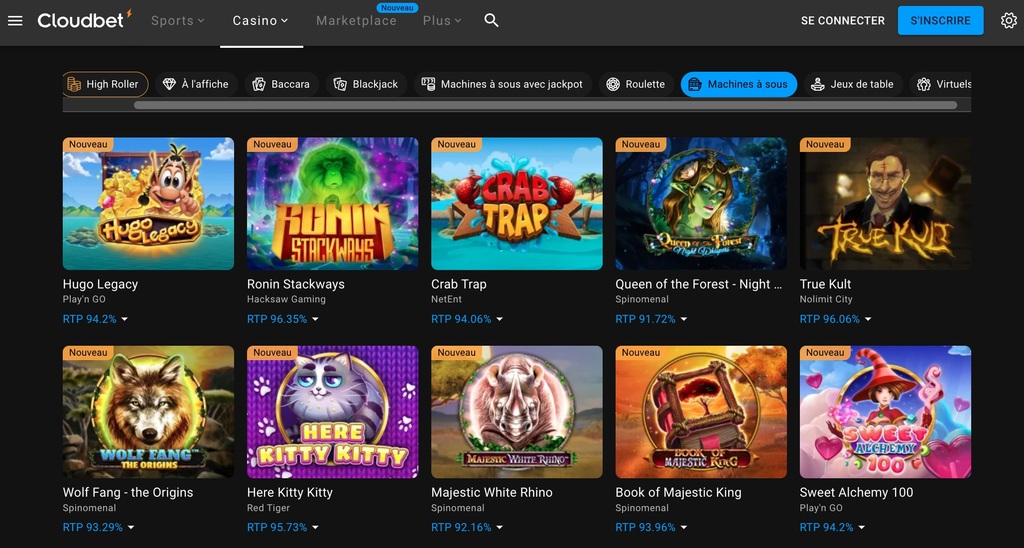This screenshot has height=548, width=1024.
Task: Select the Baccara category label
Action: click(x=290, y=84)
